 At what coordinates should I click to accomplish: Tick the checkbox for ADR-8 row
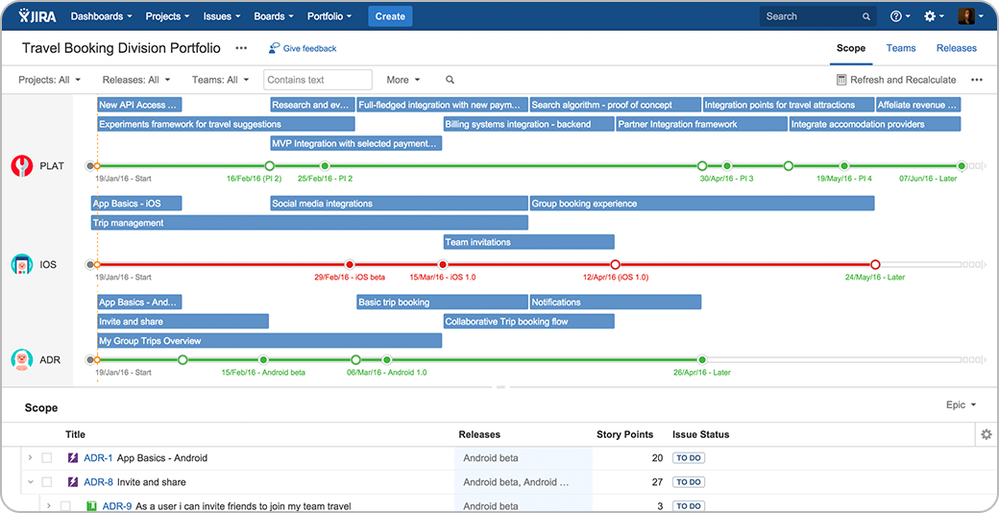(x=47, y=482)
